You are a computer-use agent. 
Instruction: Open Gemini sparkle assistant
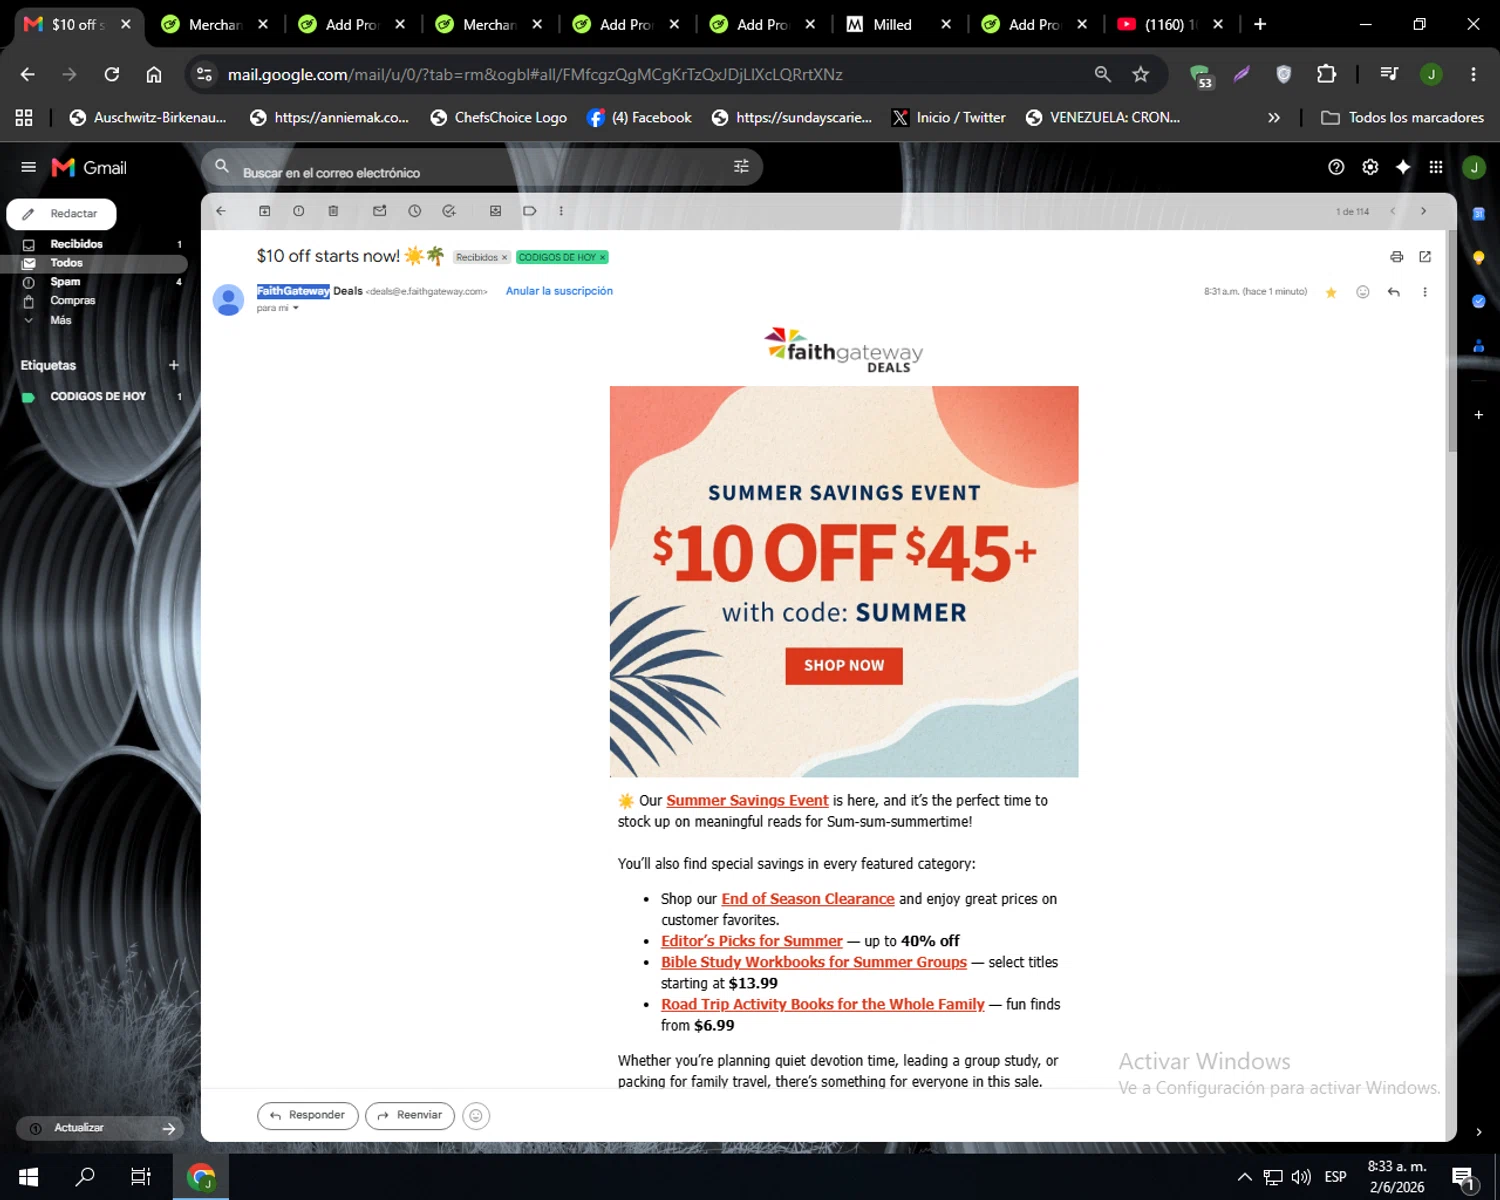tap(1403, 167)
